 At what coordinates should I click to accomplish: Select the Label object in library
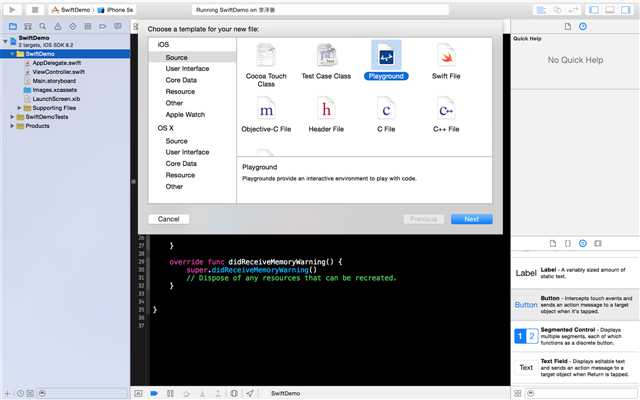click(576, 273)
